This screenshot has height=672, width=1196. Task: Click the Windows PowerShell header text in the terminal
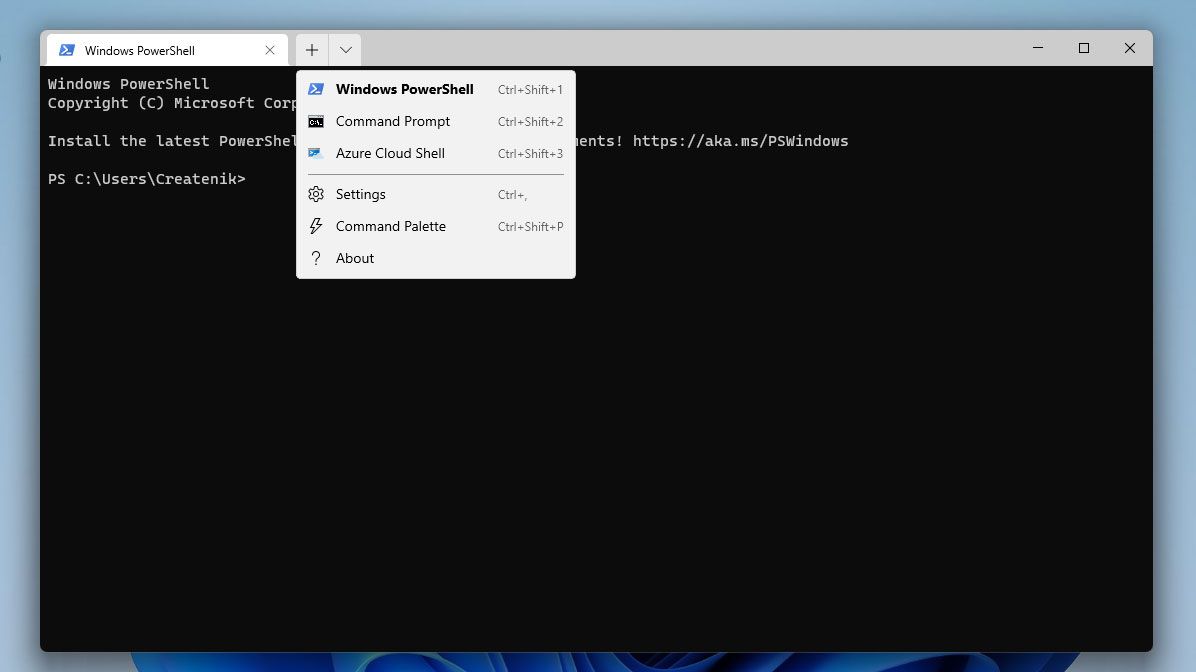click(x=128, y=84)
